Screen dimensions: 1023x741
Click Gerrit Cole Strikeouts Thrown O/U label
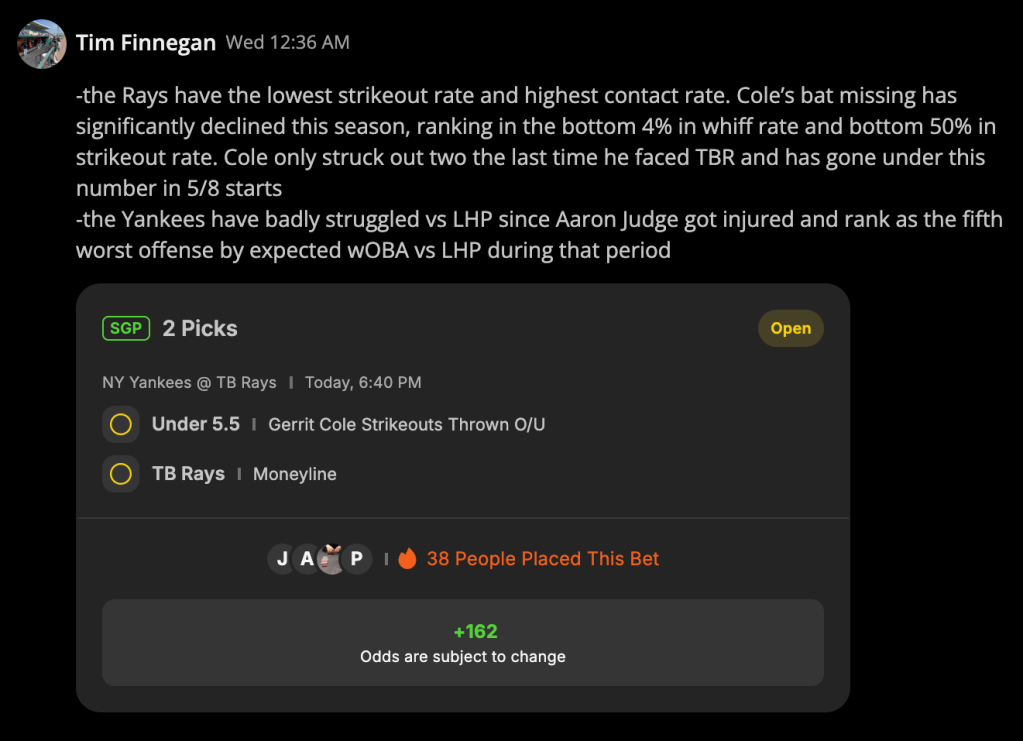click(x=406, y=425)
